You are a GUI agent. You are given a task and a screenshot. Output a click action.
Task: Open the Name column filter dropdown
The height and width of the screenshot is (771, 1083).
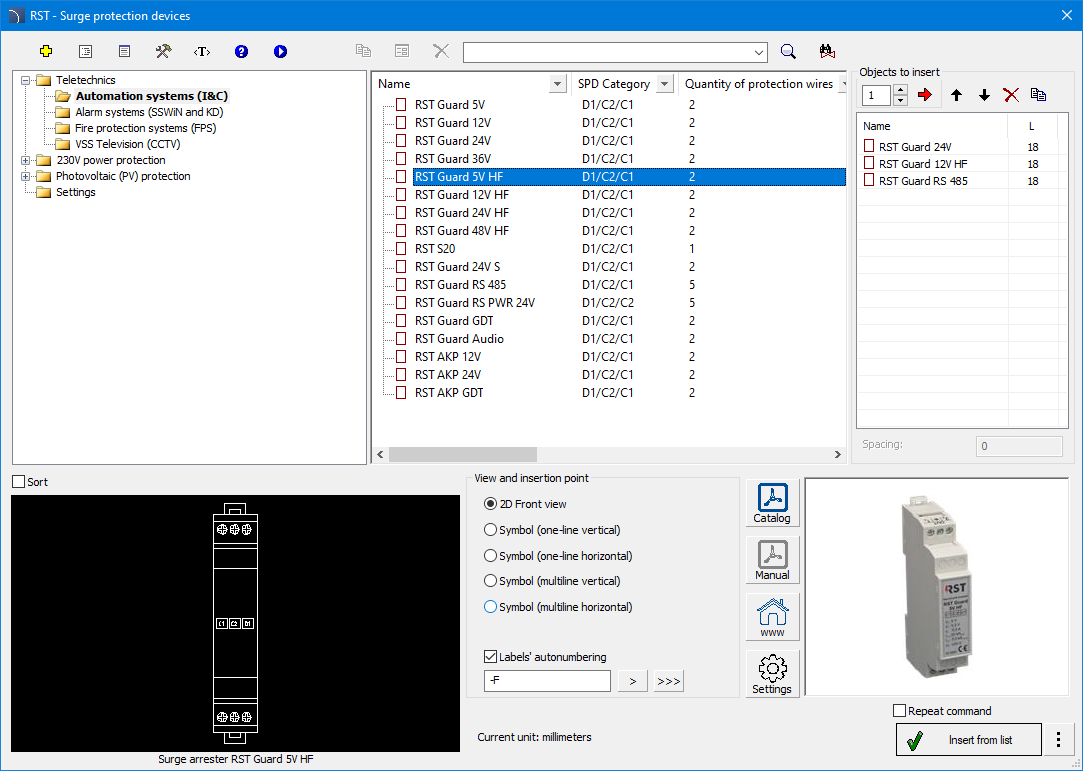click(557, 84)
